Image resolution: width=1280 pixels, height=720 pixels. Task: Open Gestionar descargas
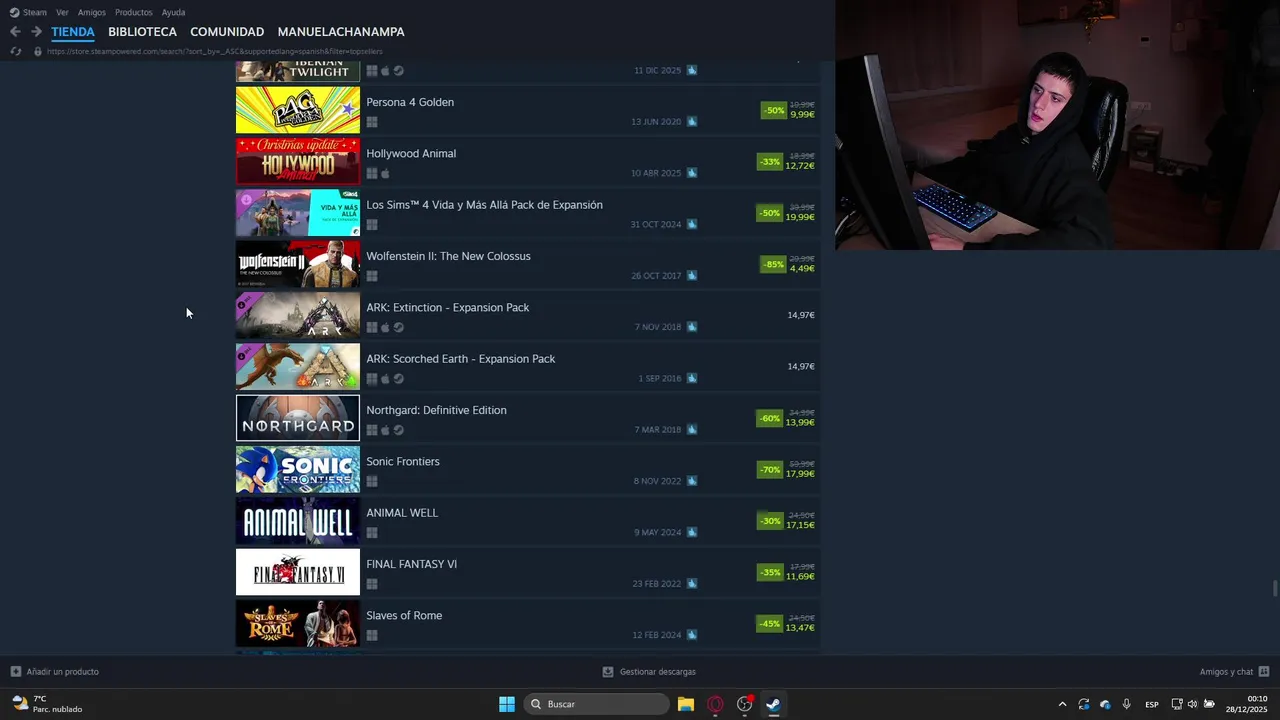point(649,672)
